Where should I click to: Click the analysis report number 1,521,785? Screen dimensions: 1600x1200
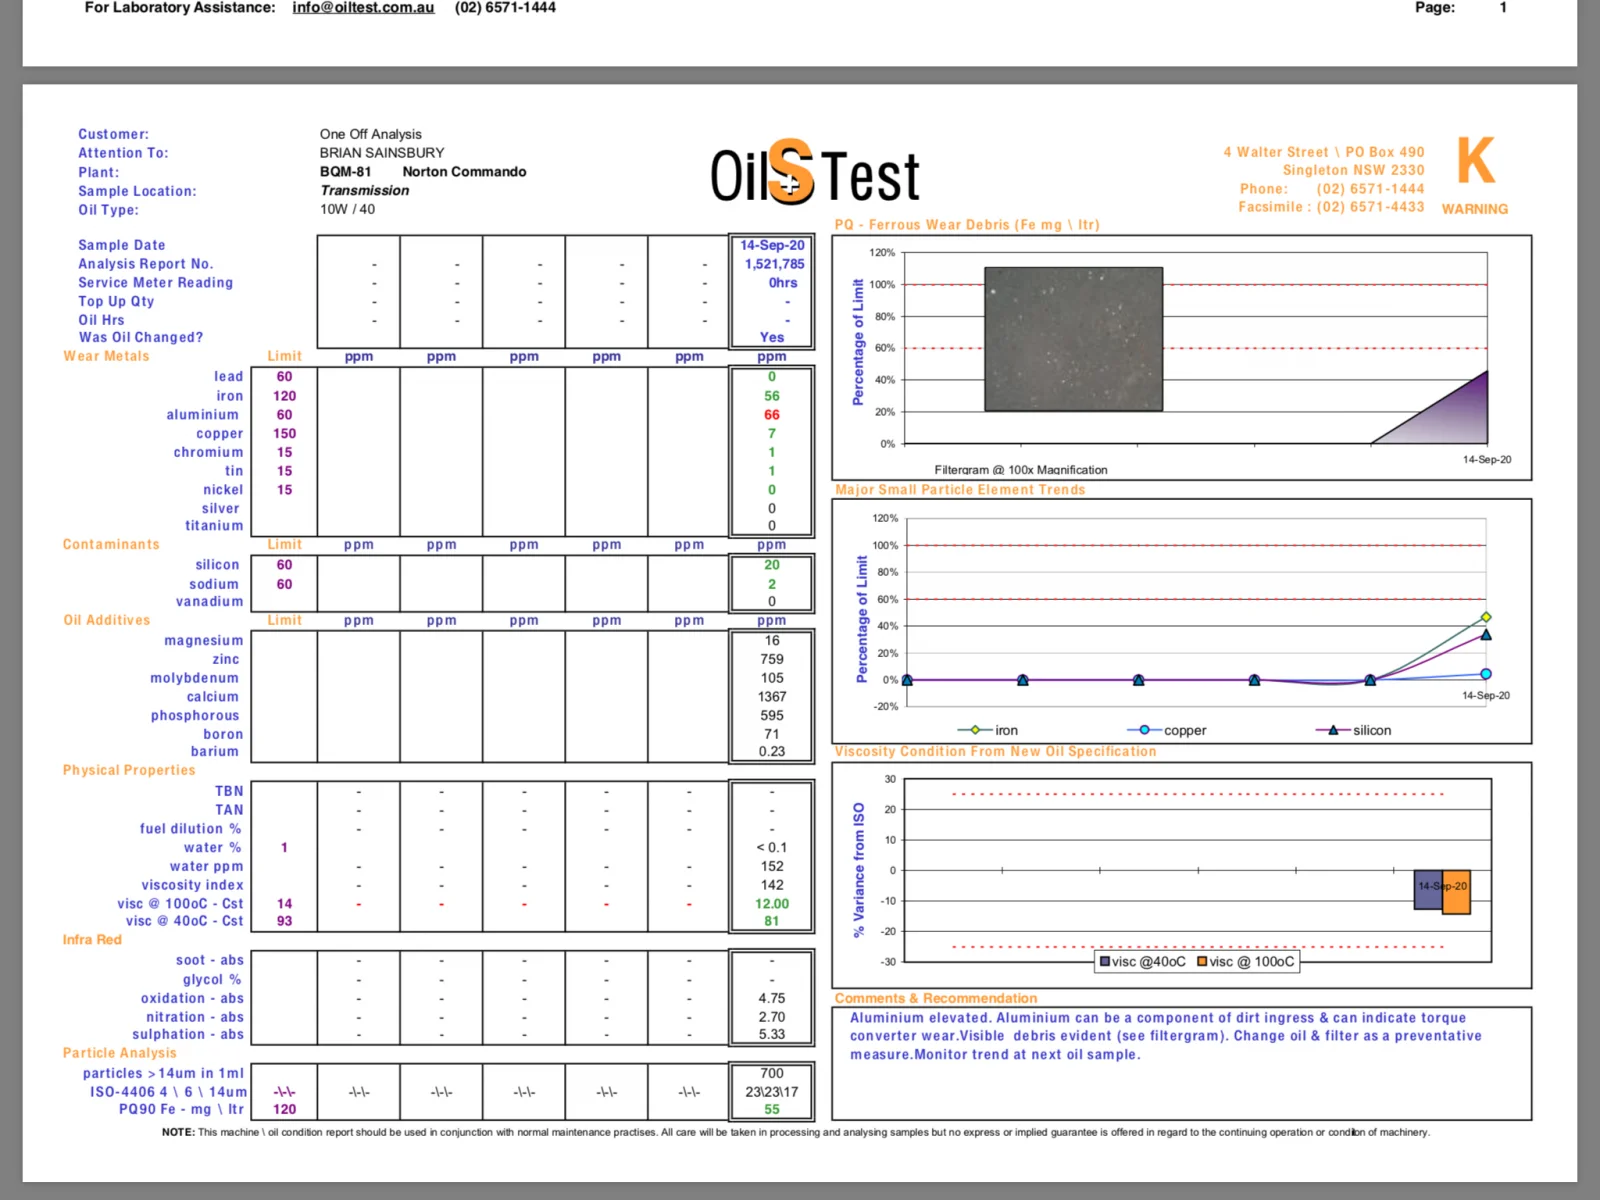(773, 264)
